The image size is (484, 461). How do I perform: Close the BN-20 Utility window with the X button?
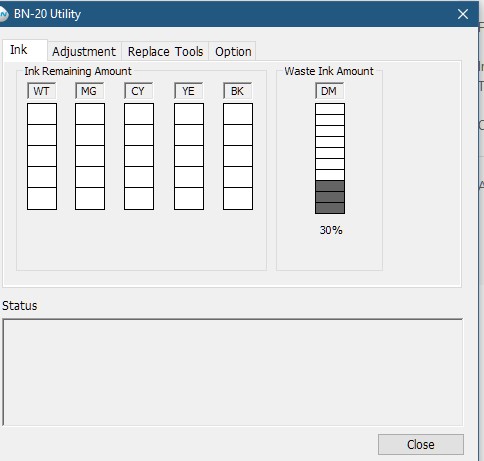coord(463,14)
